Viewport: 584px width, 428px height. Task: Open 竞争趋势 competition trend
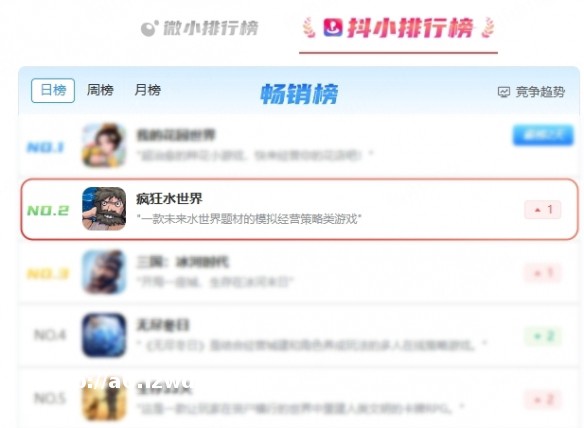(x=531, y=92)
